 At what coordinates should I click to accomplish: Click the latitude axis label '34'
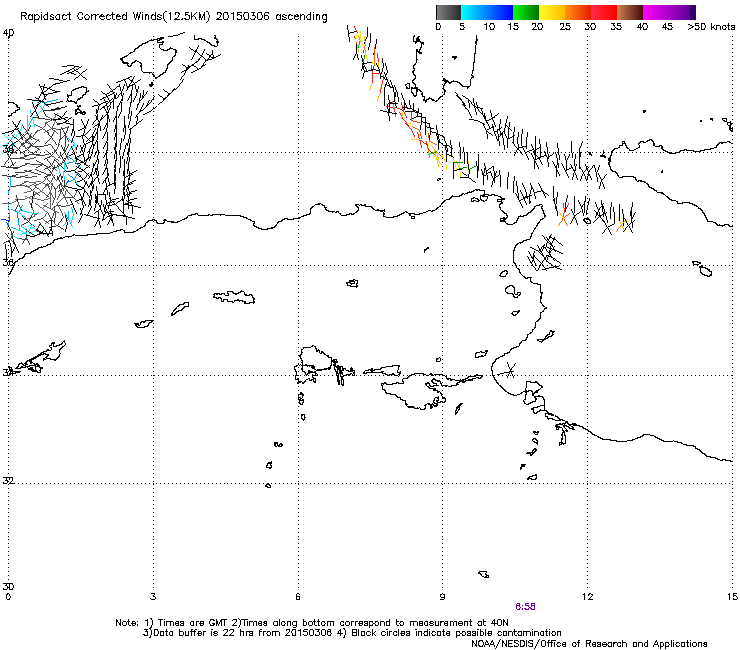(x=8, y=372)
